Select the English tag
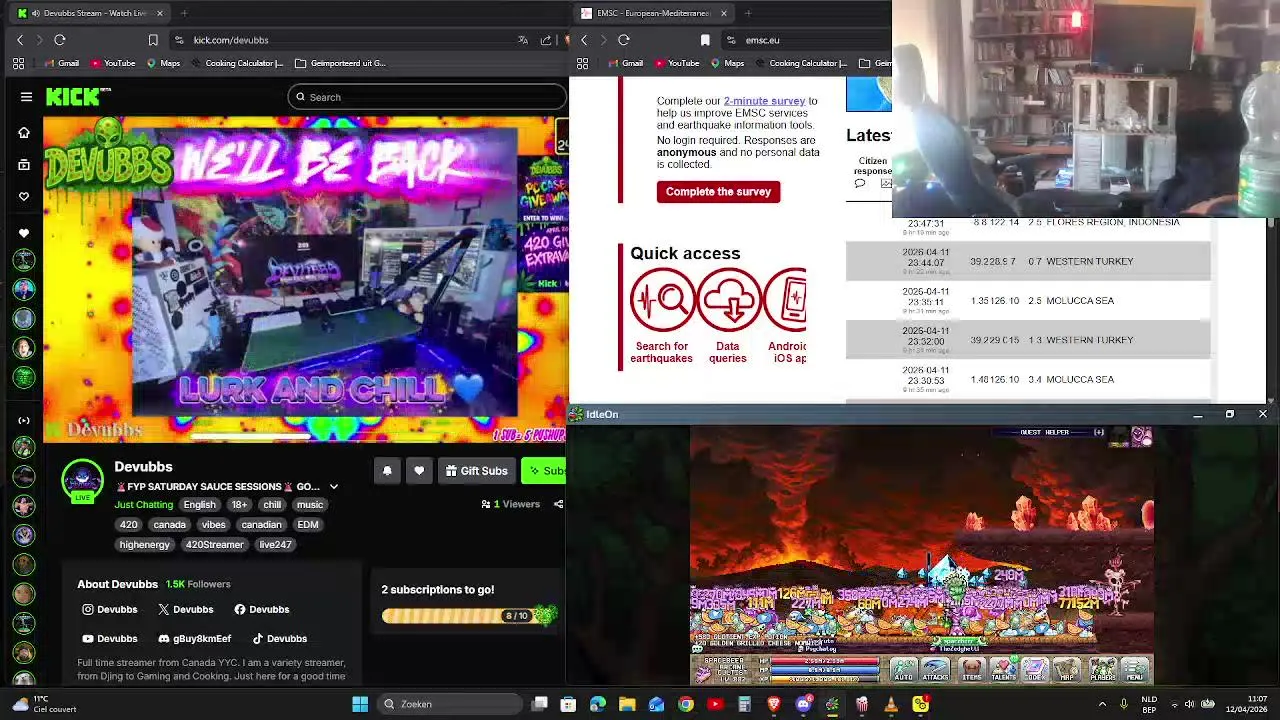Screen dimensions: 1280x720 [199, 505]
